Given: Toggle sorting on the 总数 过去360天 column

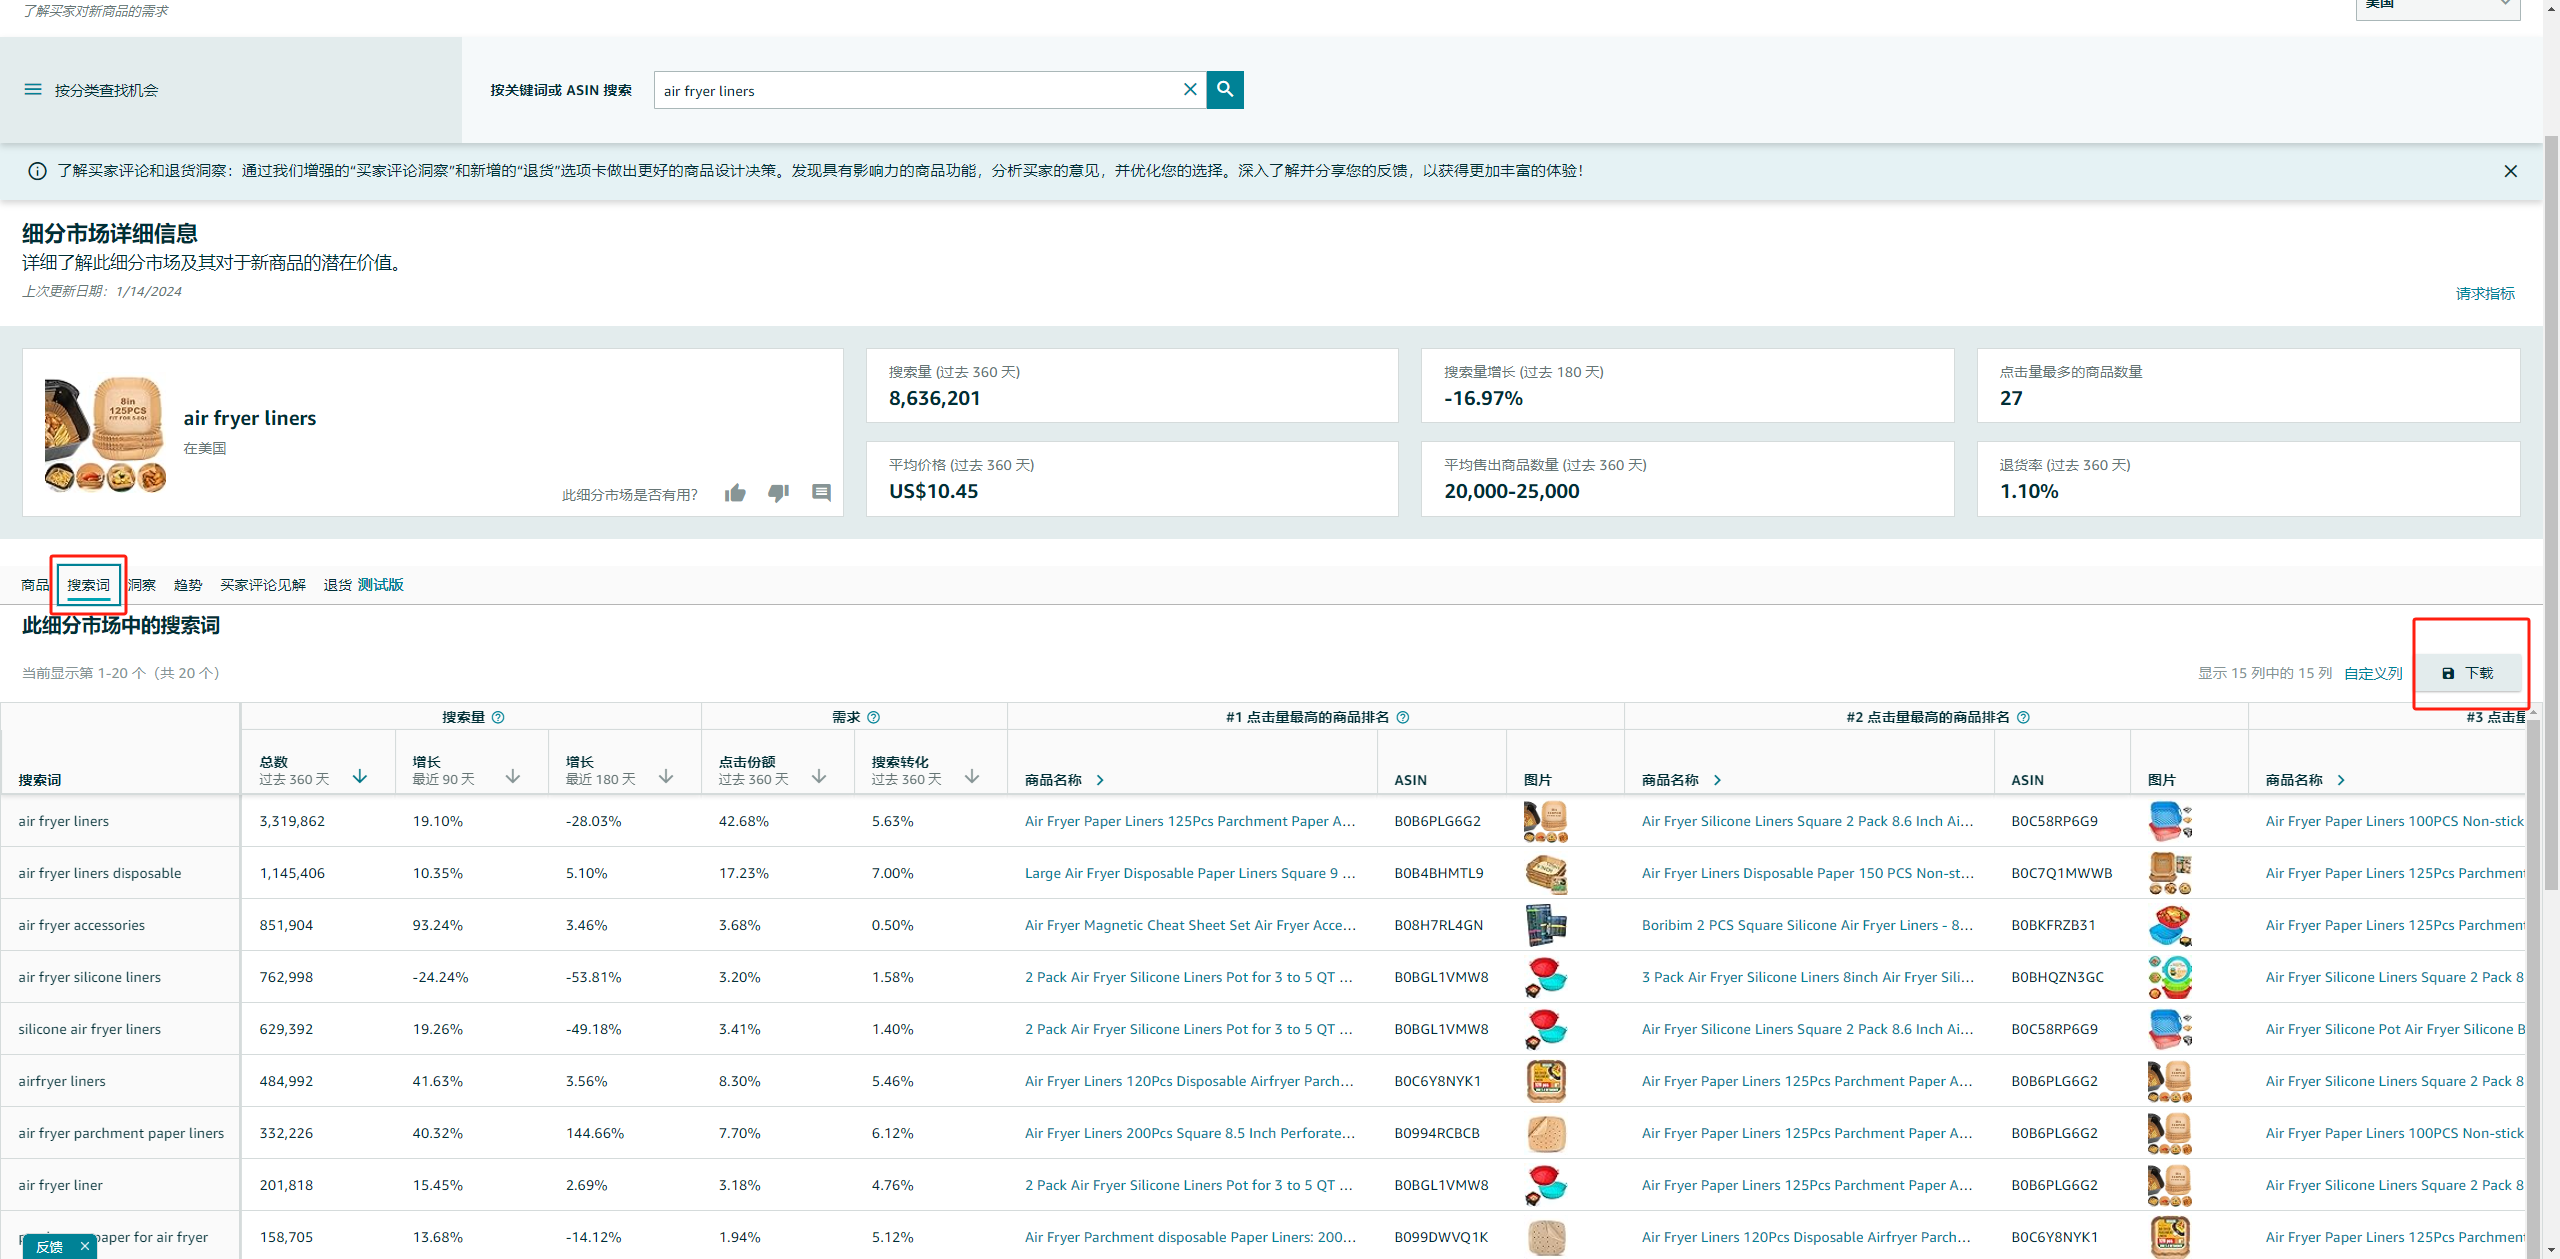Looking at the screenshot, I should 359,776.
